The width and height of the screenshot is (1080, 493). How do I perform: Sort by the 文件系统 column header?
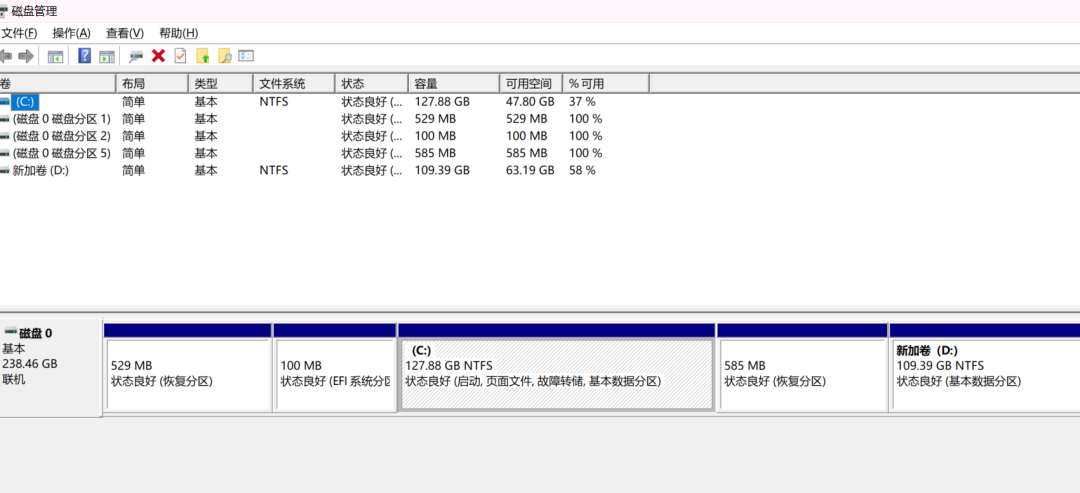(x=294, y=84)
